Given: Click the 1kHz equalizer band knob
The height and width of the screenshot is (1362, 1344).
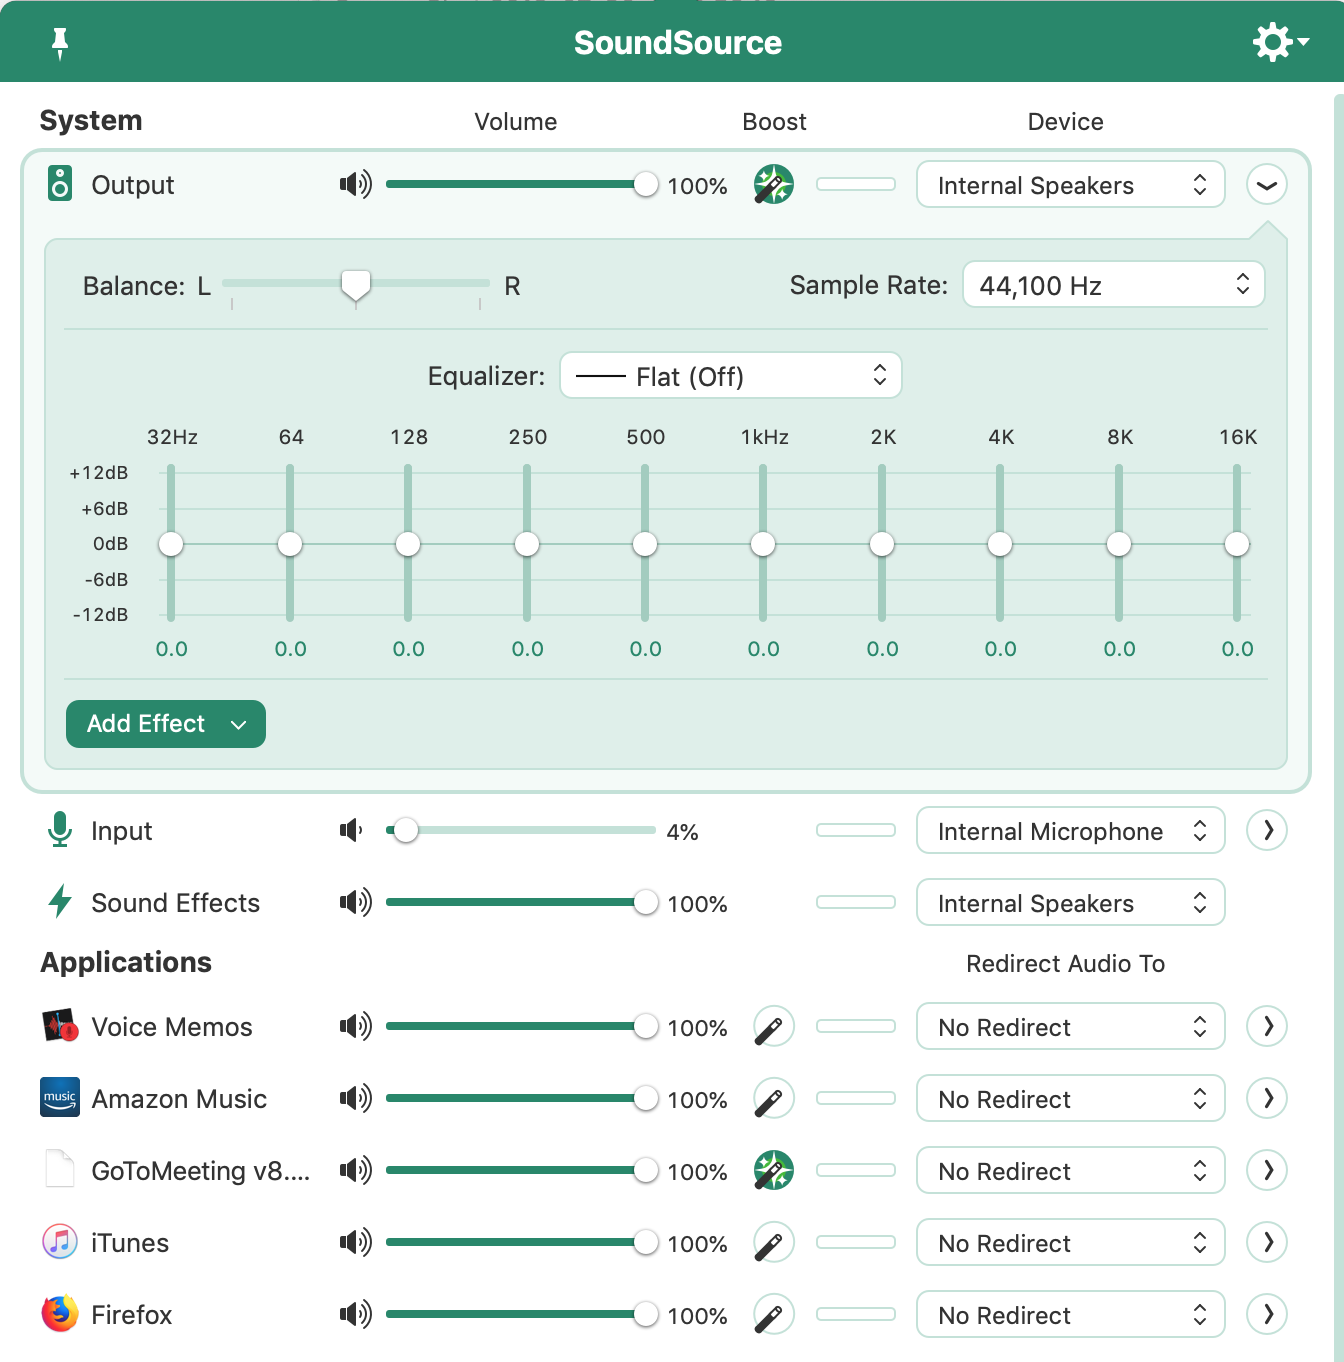Looking at the screenshot, I should 763,544.
